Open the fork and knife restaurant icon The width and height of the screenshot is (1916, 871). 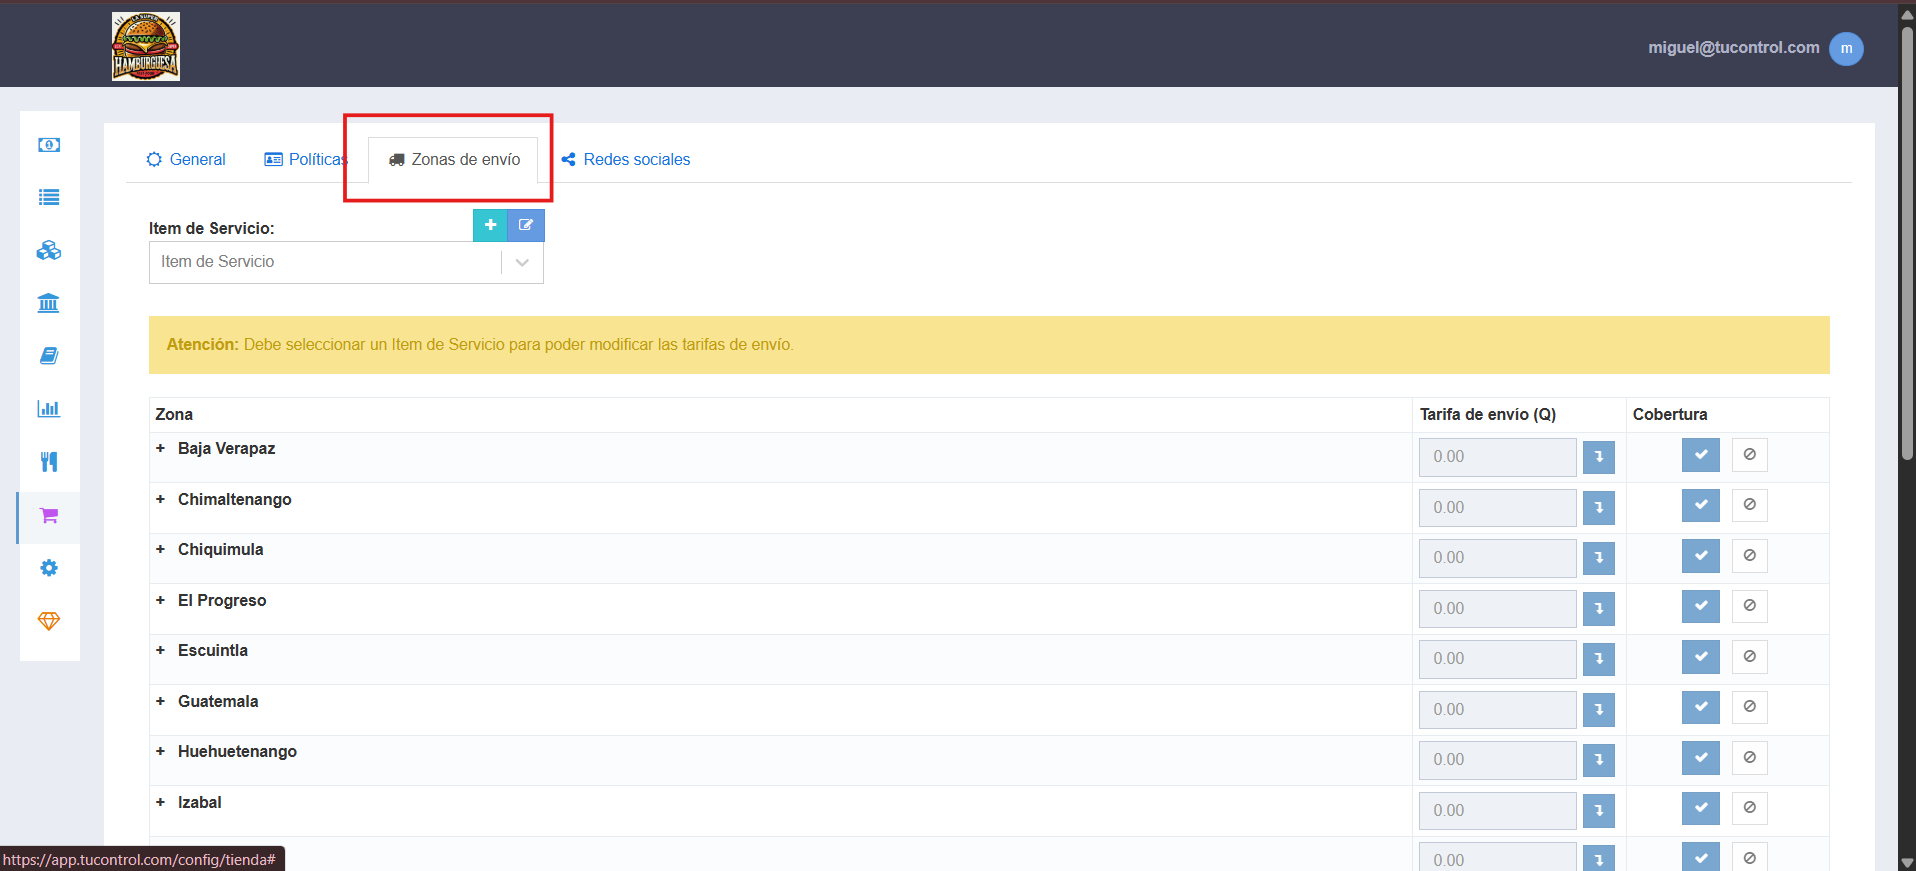[49, 461]
